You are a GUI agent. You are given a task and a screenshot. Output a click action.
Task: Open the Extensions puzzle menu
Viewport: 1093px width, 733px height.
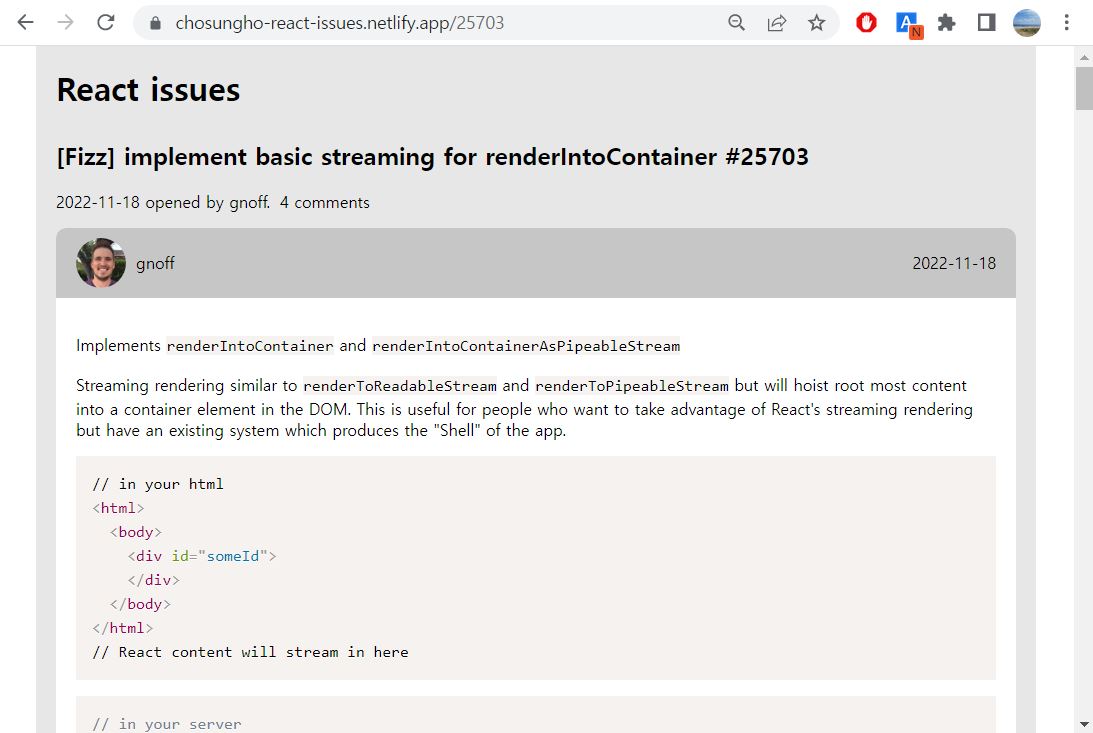946,23
